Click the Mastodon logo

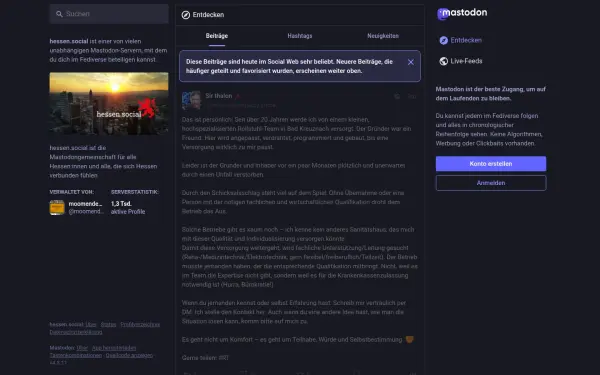click(x=462, y=13)
